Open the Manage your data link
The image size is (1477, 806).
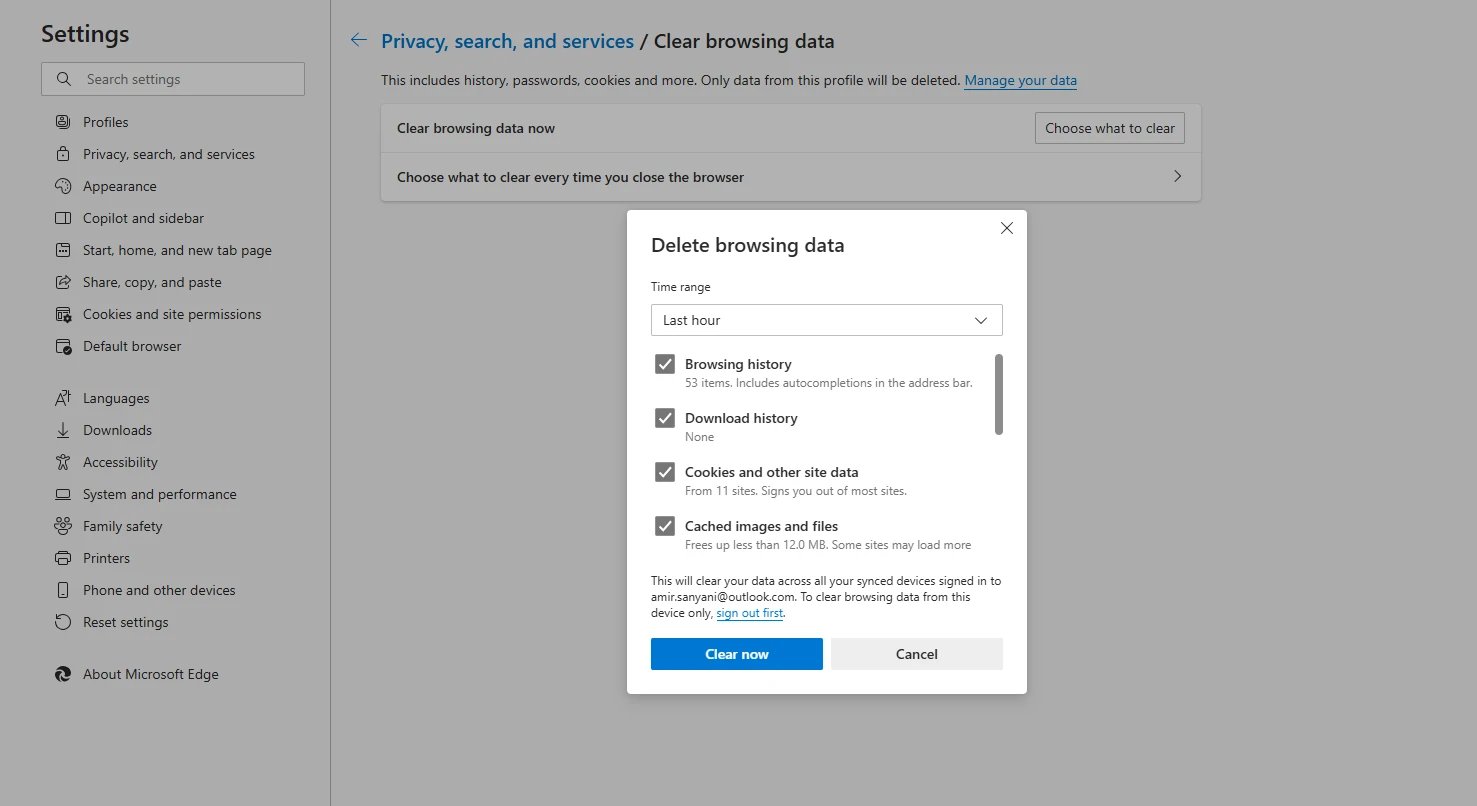pyautogui.click(x=1021, y=80)
